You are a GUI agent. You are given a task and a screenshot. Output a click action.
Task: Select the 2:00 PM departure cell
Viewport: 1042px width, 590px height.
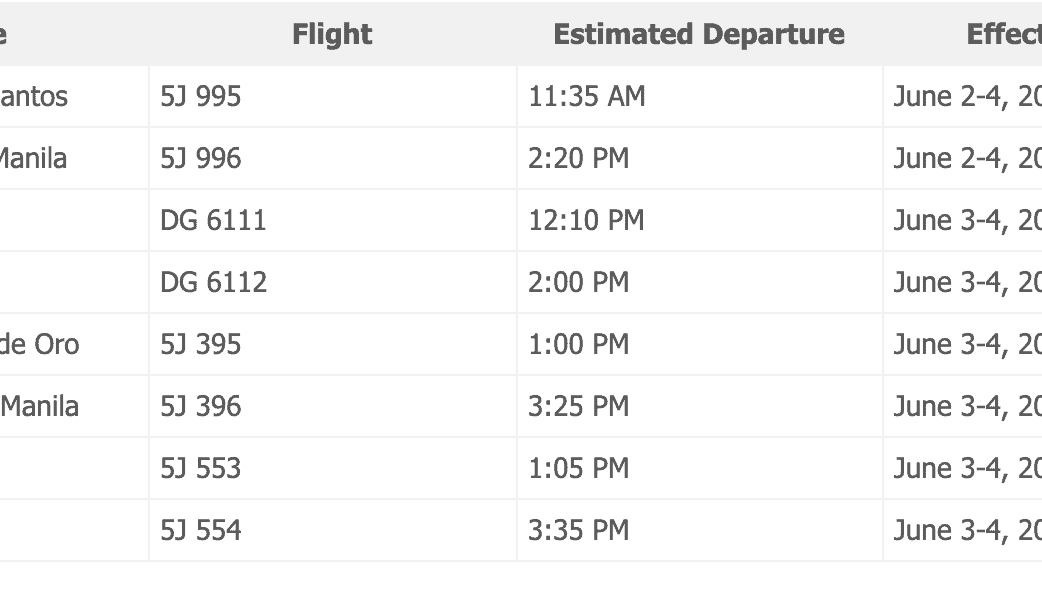pyautogui.click(x=579, y=283)
